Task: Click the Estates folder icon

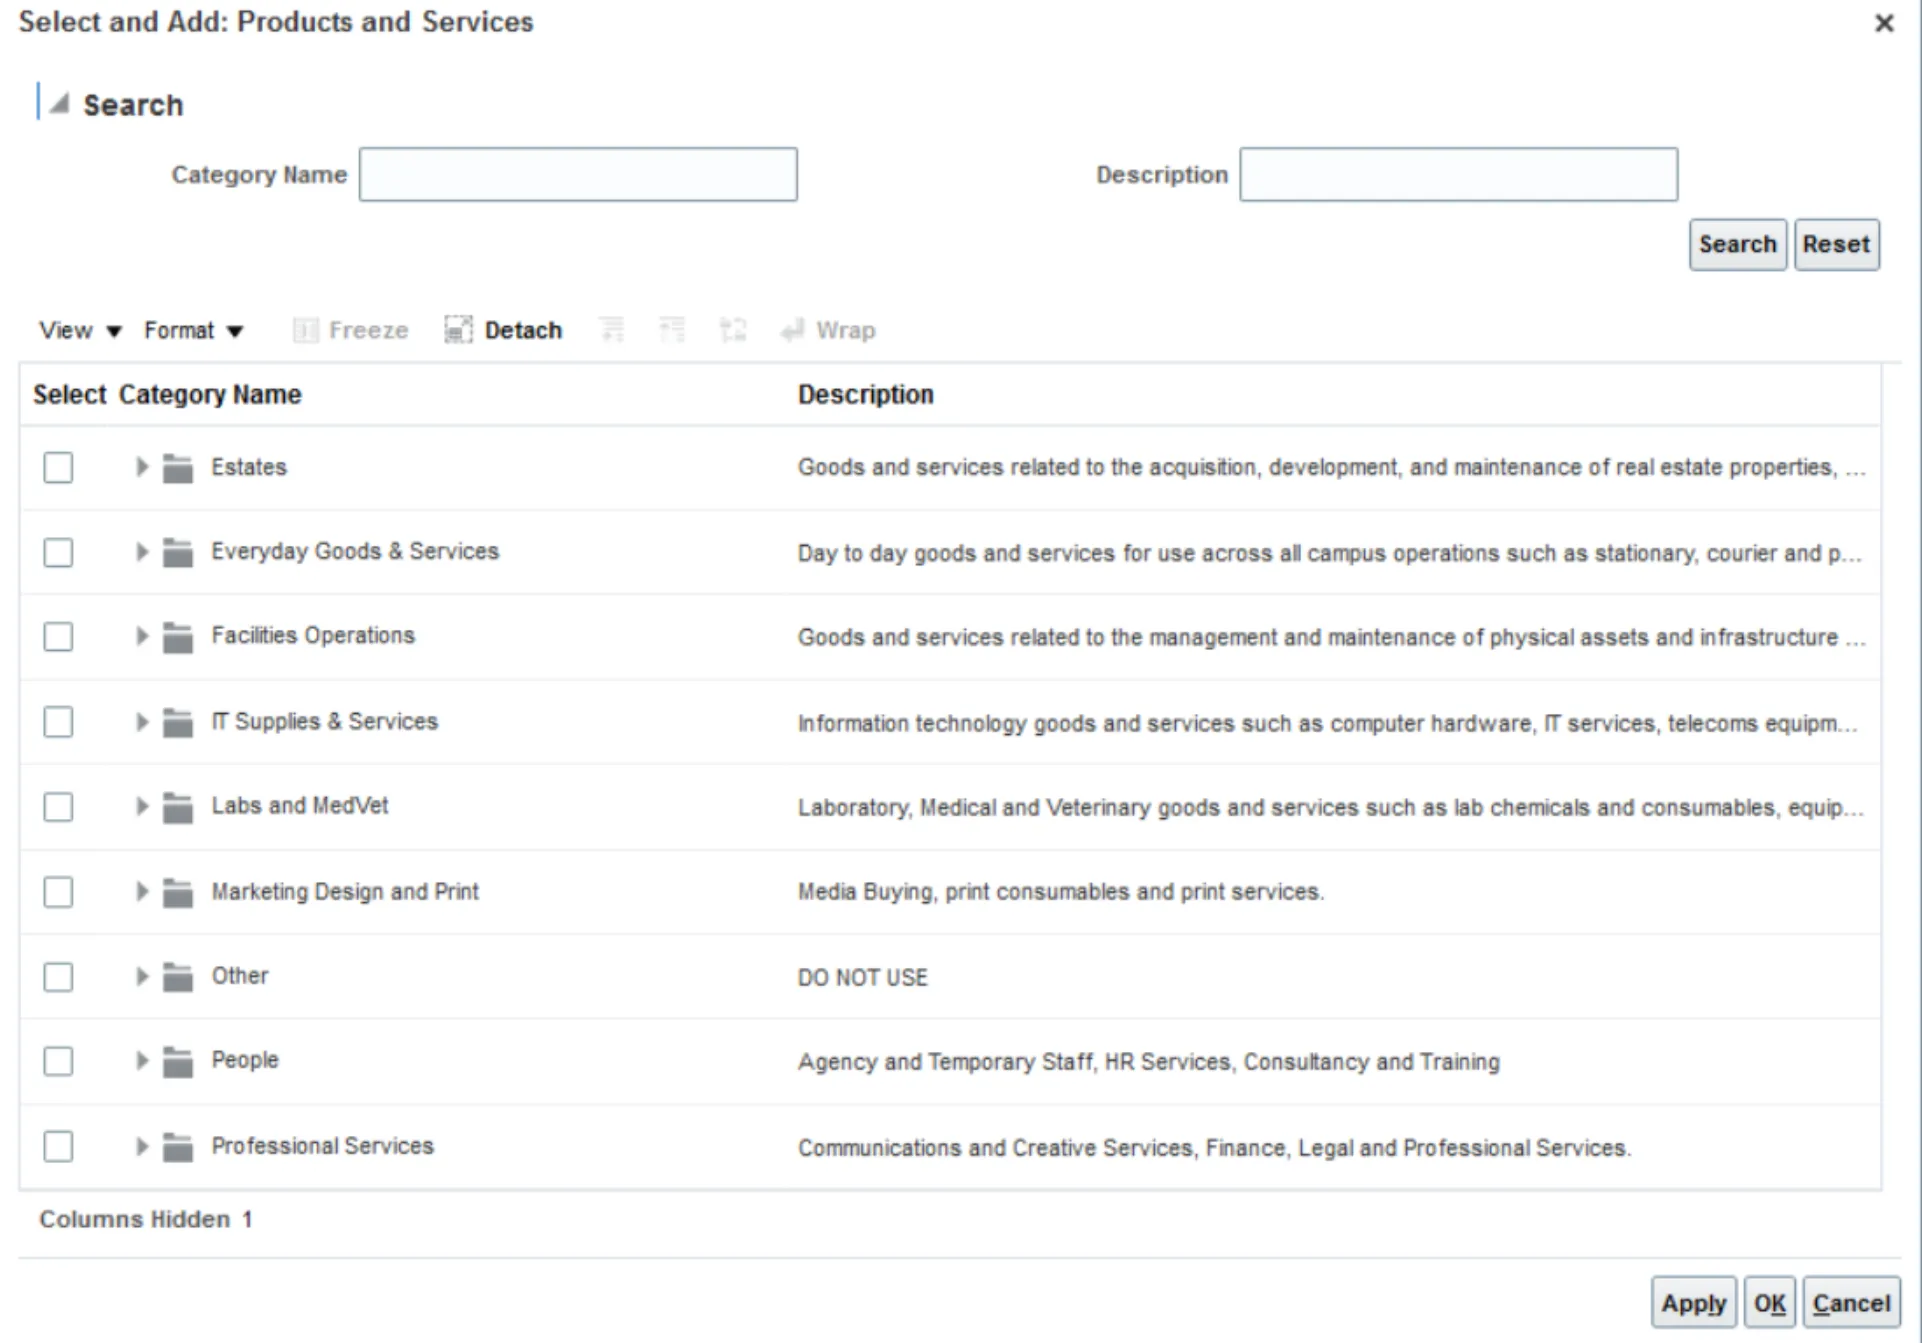Action: (x=178, y=468)
